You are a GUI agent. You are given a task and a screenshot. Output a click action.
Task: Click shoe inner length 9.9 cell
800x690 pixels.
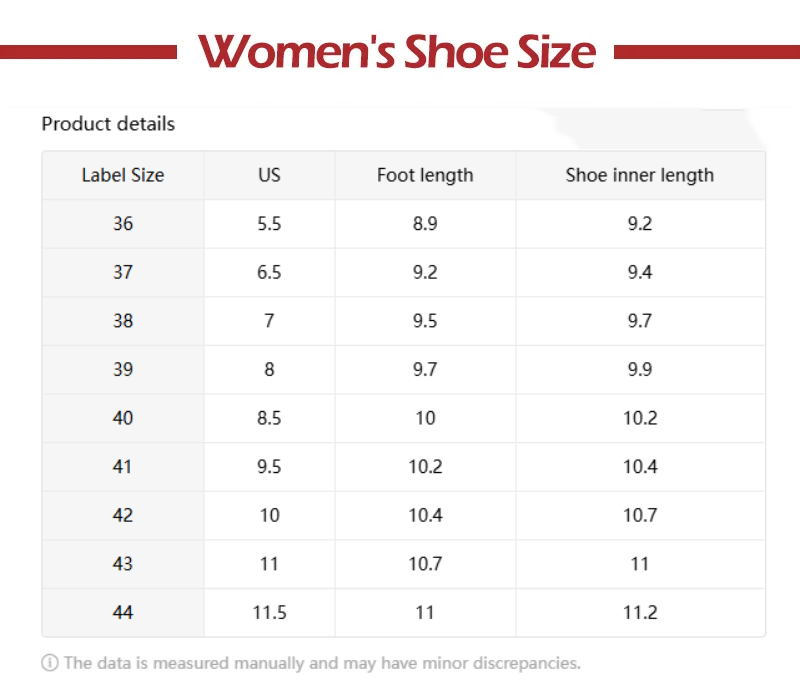pyautogui.click(x=640, y=369)
